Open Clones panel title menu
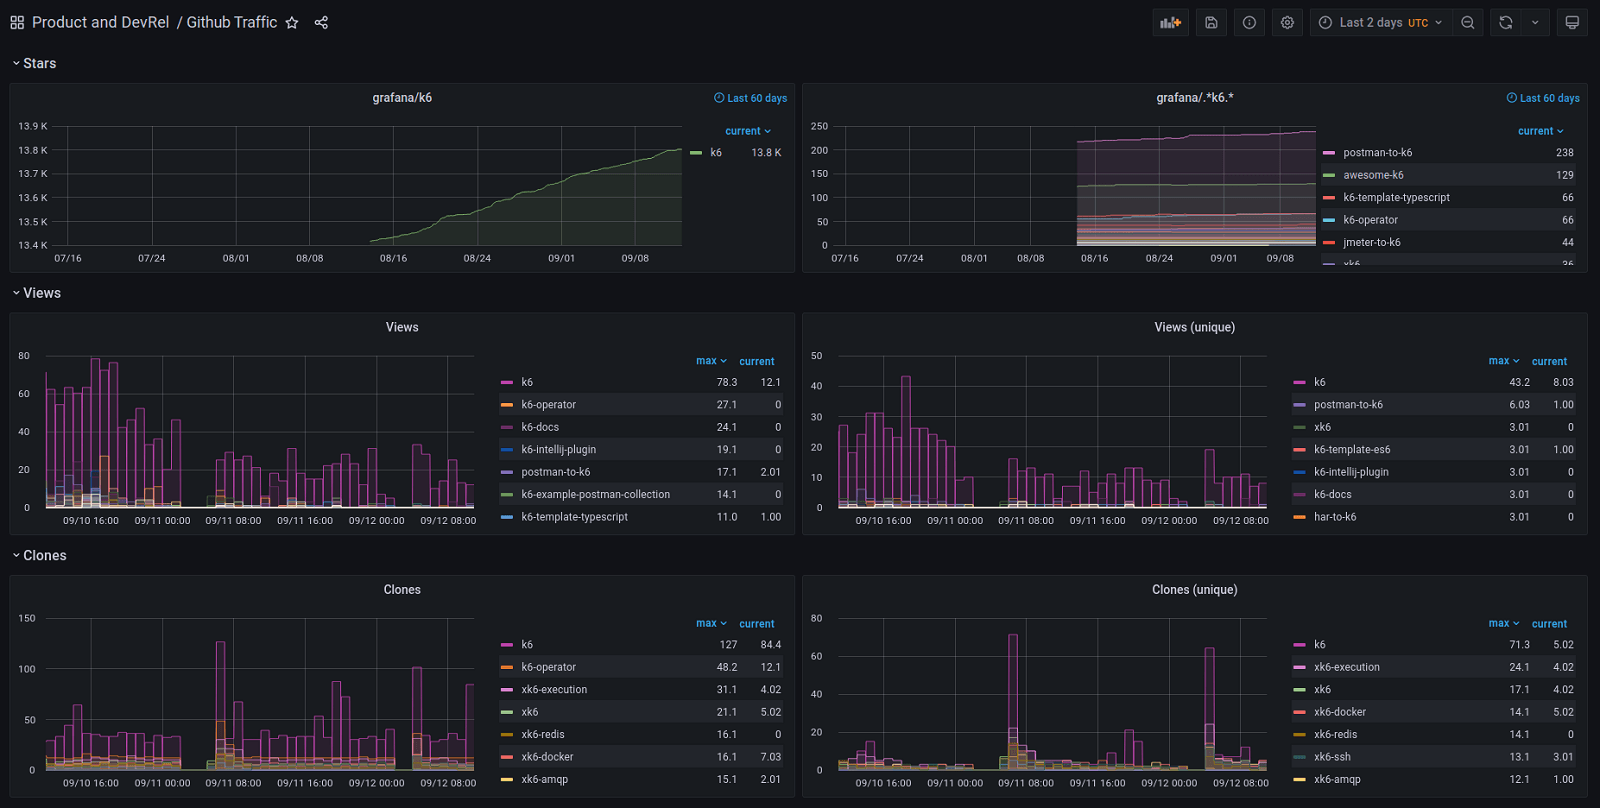The height and width of the screenshot is (808, 1600). [402, 590]
